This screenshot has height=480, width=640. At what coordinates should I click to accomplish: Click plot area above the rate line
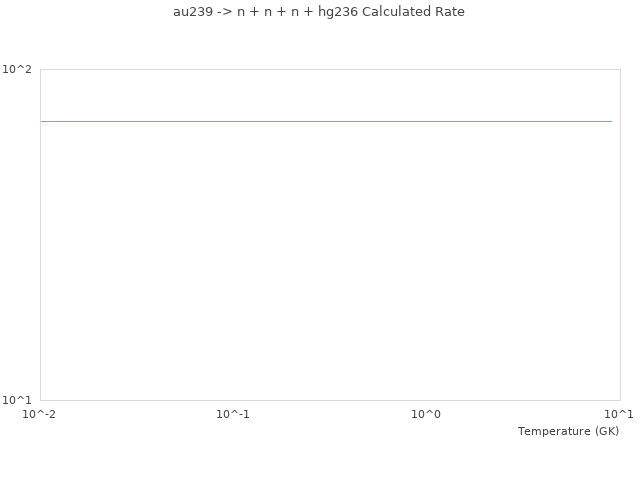[326, 95]
